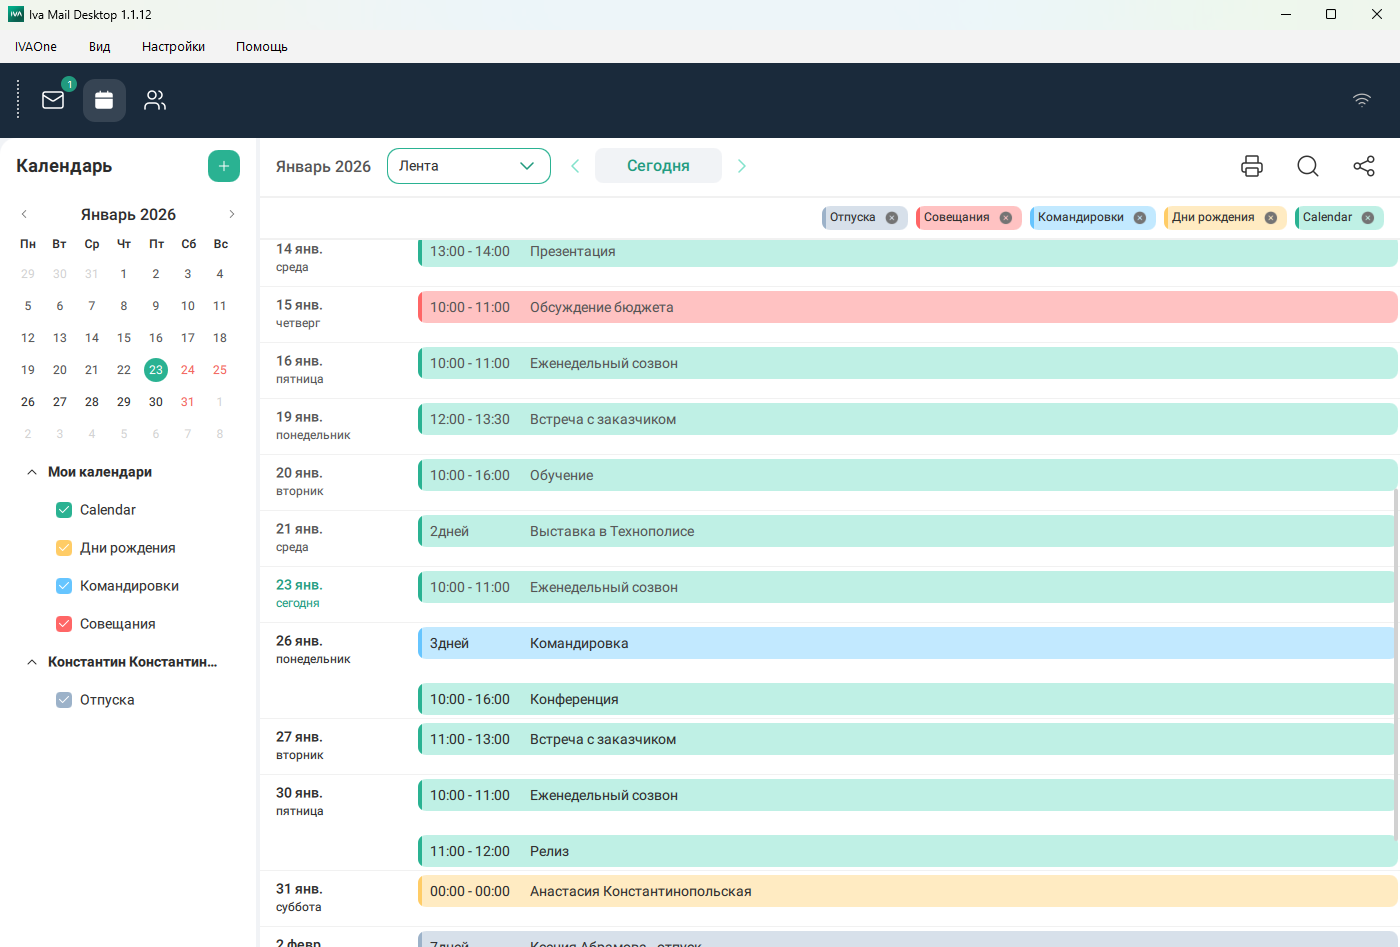The image size is (1400, 947).
Task: Click the green add event plus button
Action: 224,166
